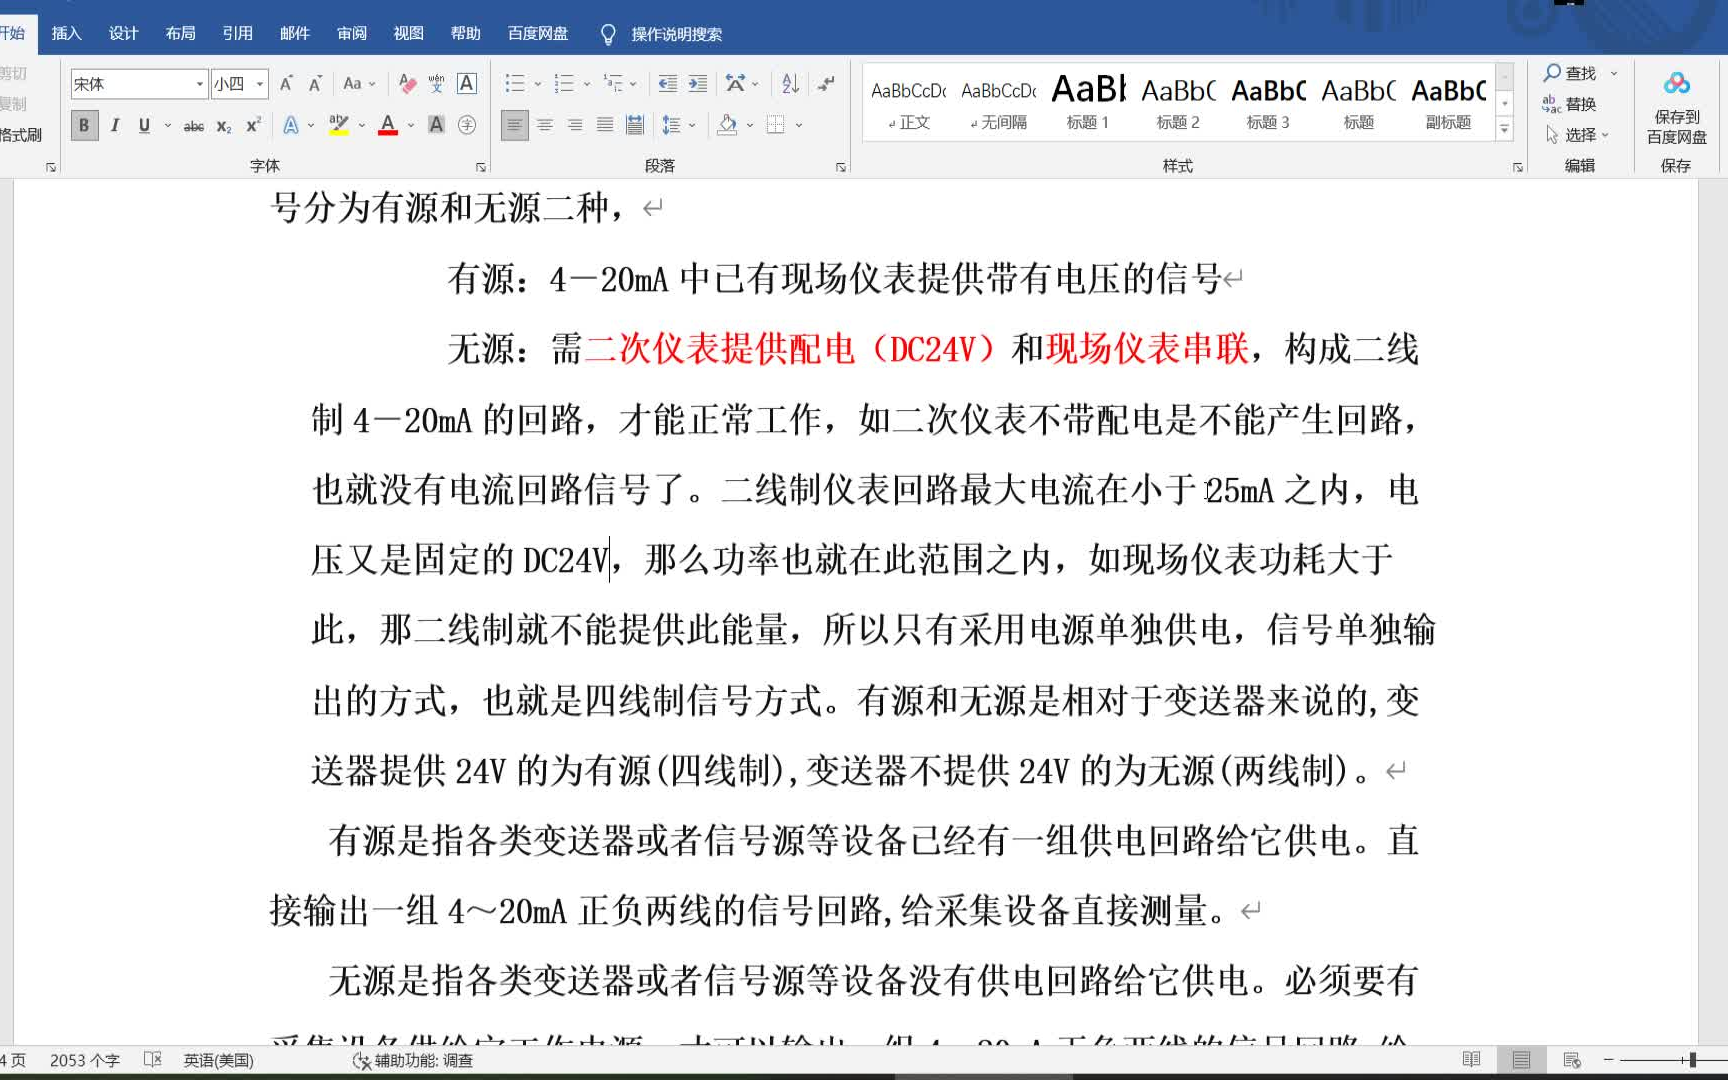Switch to read mode view
1728x1080 pixels.
(1471, 1059)
